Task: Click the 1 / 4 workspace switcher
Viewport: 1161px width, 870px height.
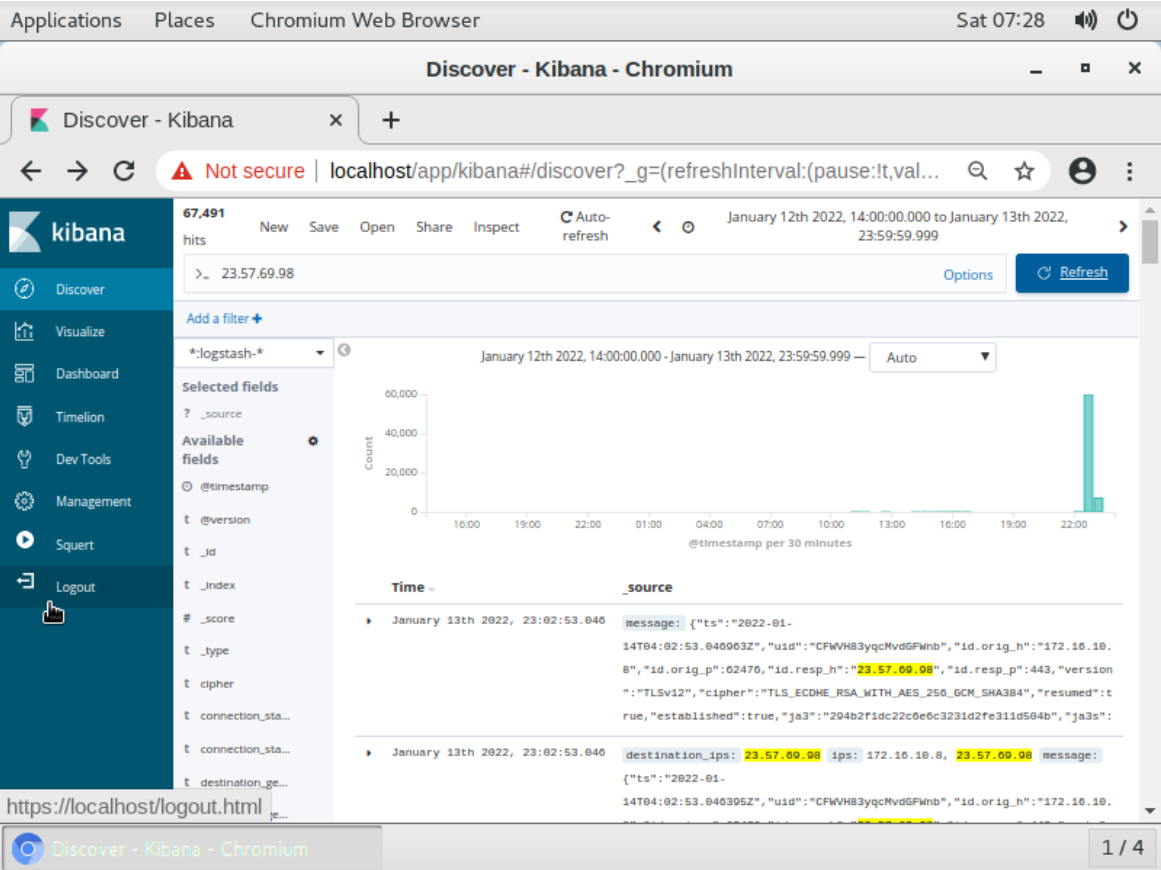Action: (x=1122, y=847)
